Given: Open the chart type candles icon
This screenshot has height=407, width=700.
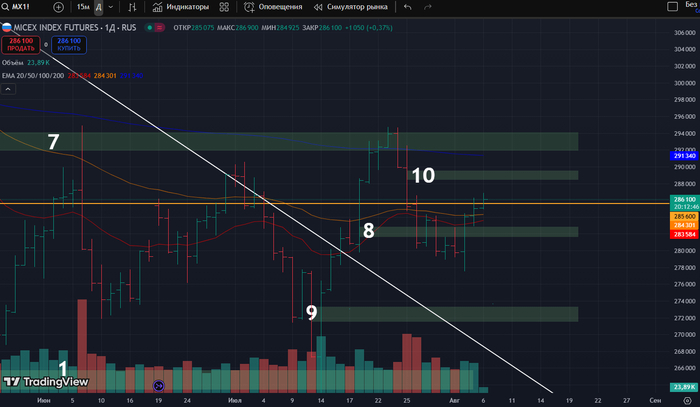Looking at the screenshot, I should tap(134, 6).
